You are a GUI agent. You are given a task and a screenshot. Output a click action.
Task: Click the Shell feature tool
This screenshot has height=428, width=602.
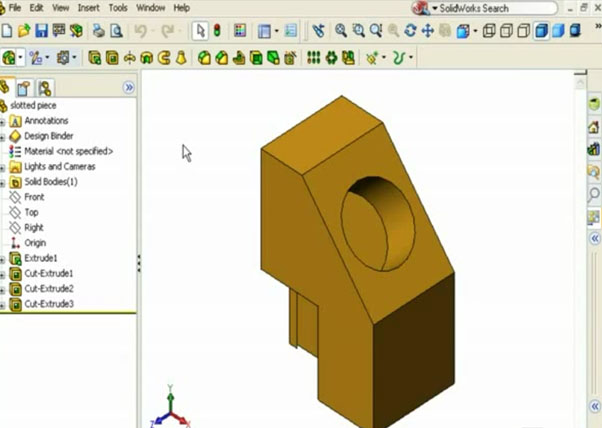point(256,58)
